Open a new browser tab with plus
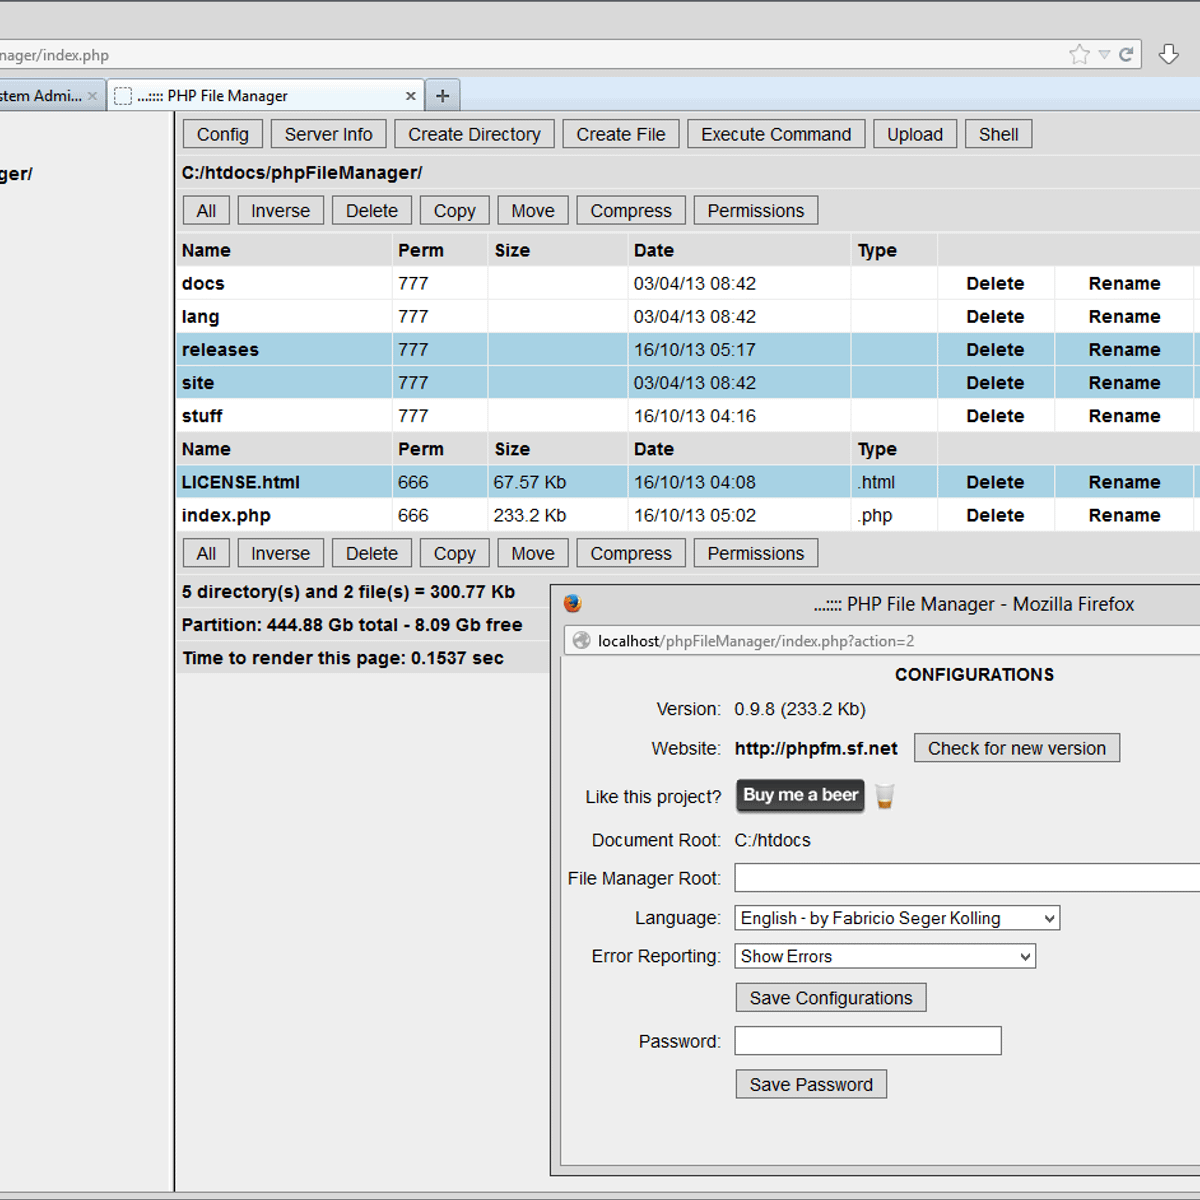1200x1200 pixels. (442, 96)
